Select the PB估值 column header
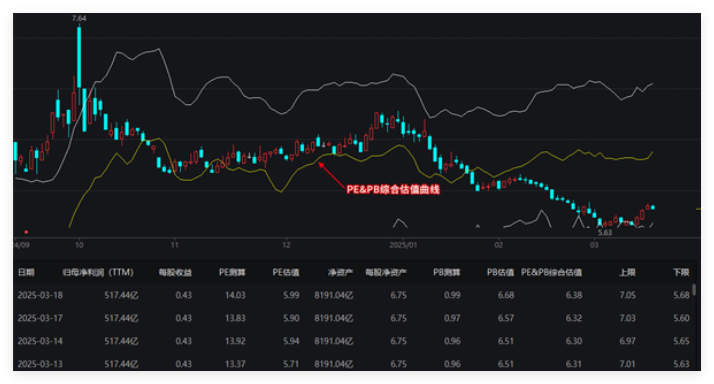 click(x=500, y=272)
